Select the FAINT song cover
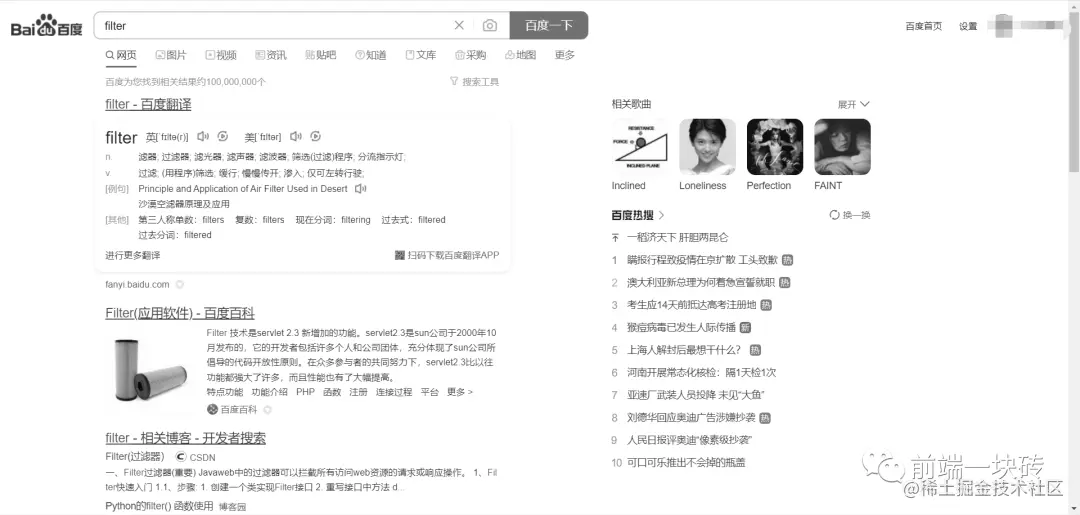This screenshot has height=515, width=1080. point(842,147)
